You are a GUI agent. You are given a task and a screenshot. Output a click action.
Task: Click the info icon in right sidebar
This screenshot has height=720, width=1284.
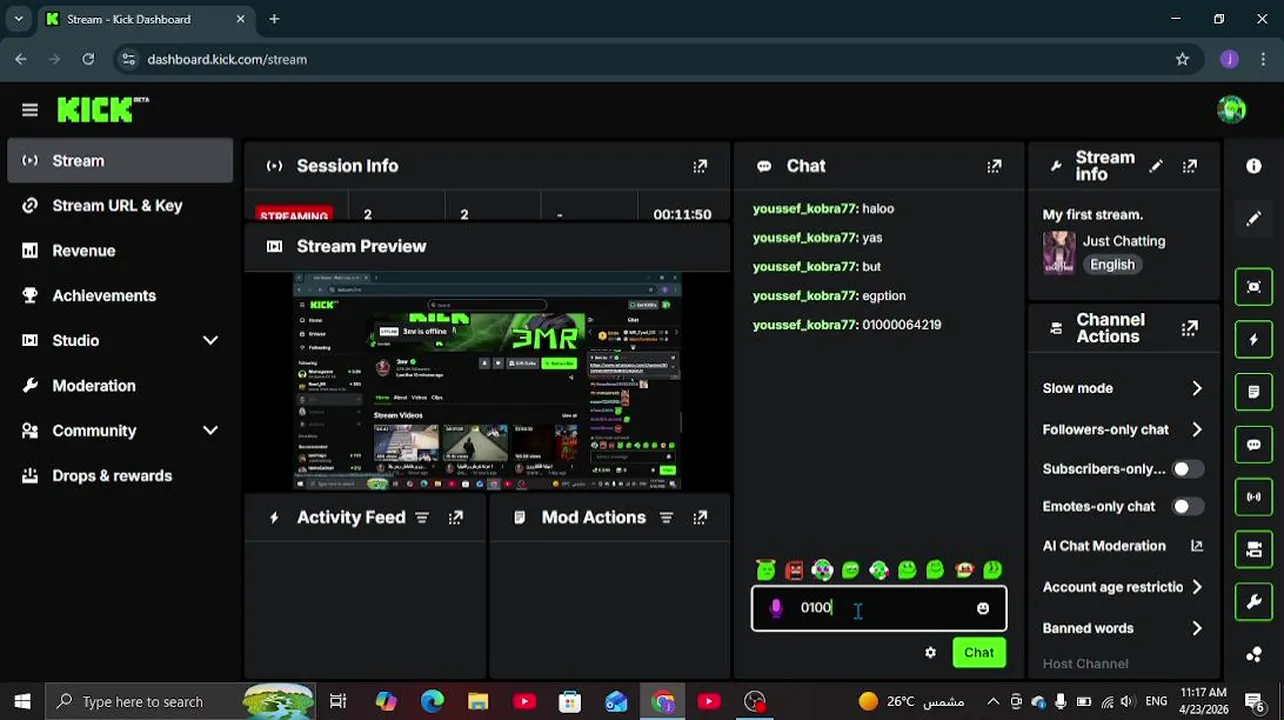point(1254,166)
